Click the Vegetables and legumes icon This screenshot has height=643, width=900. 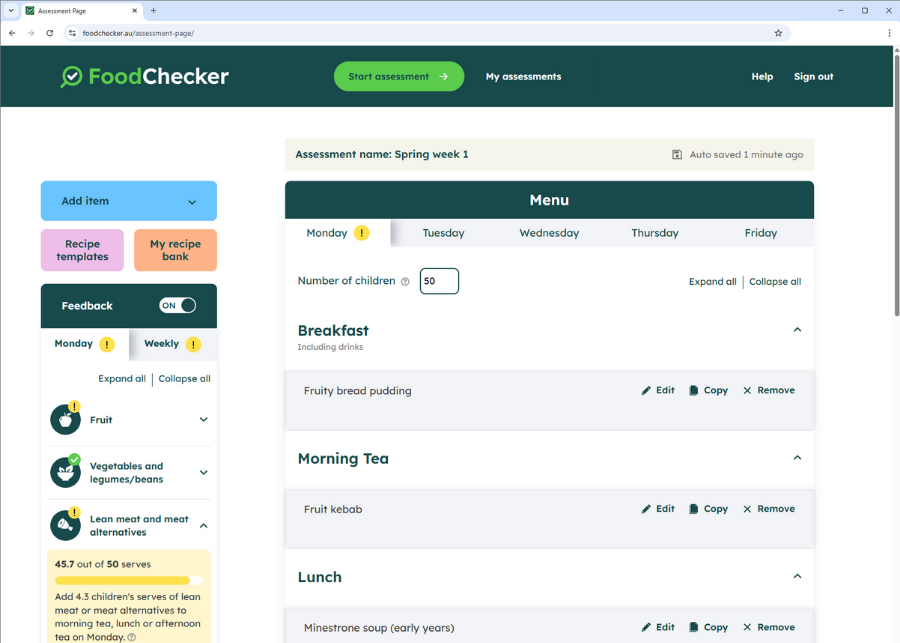pos(65,472)
